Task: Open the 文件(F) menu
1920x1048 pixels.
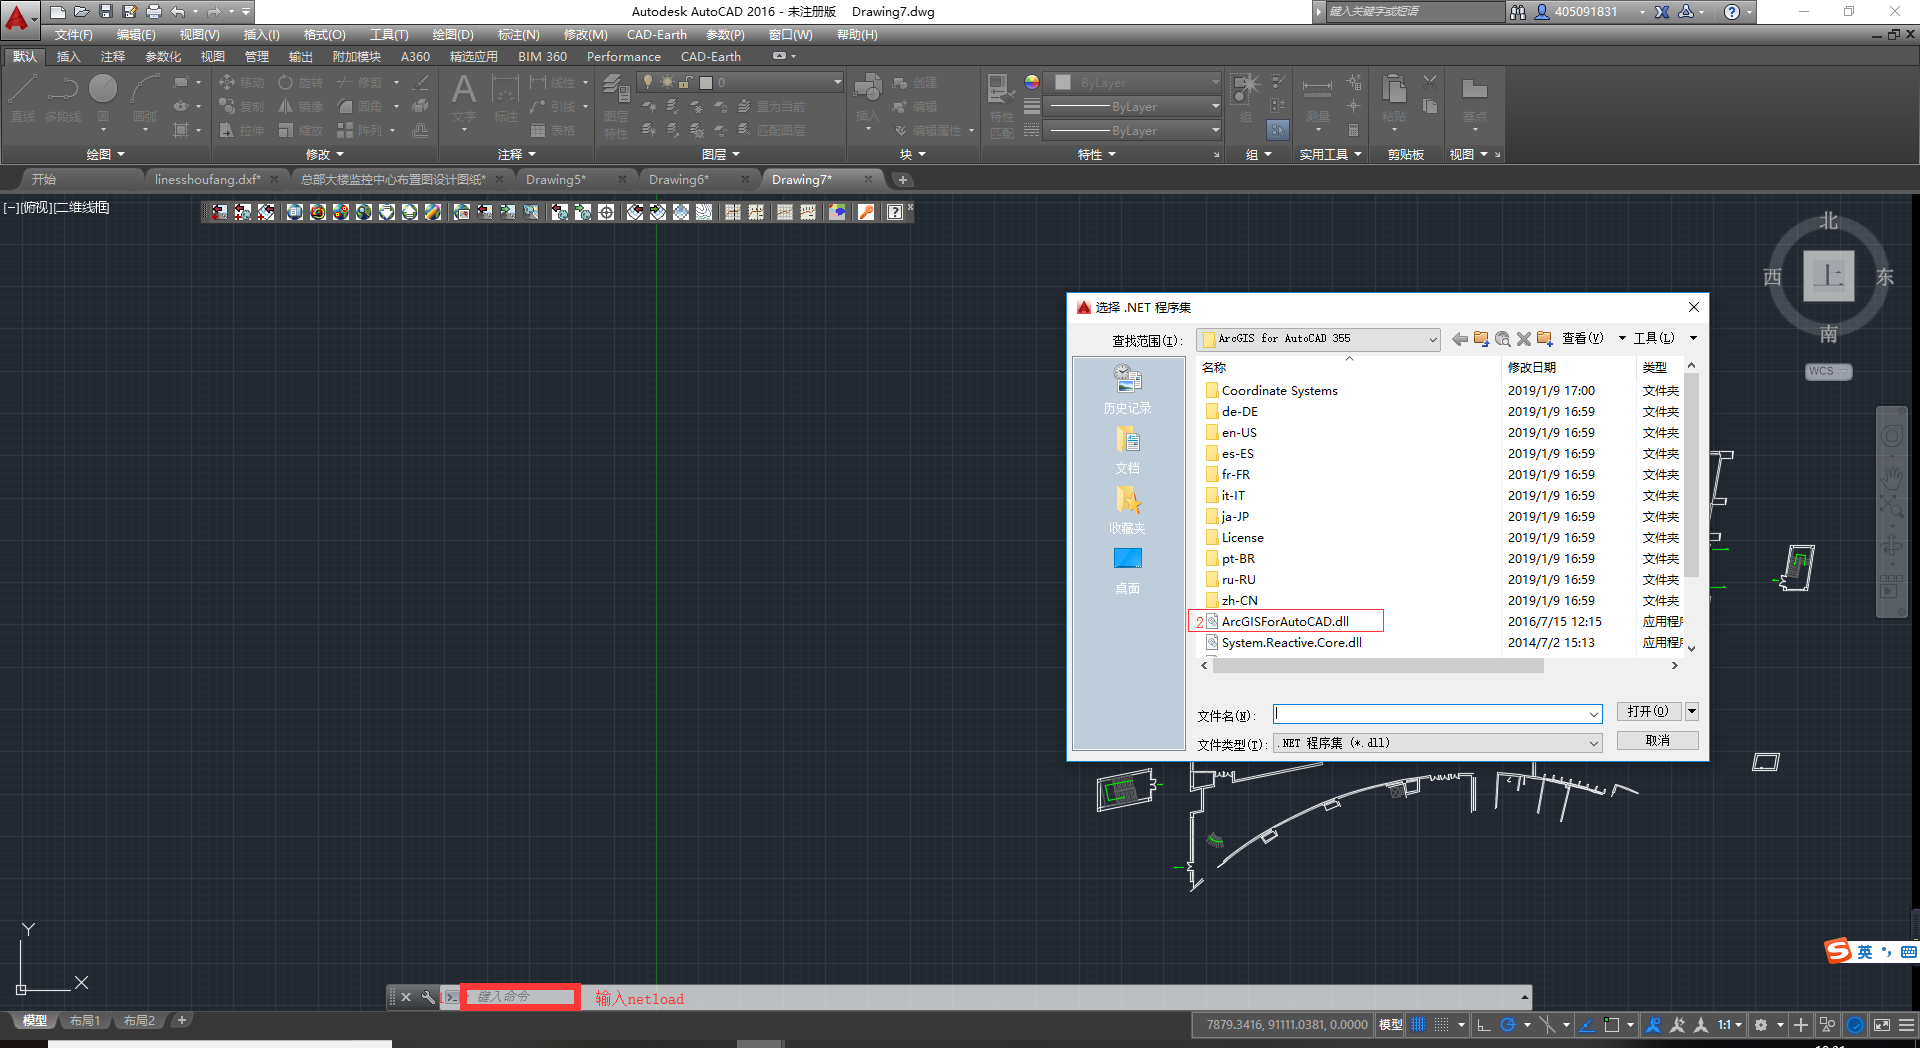Action: point(73,35)
